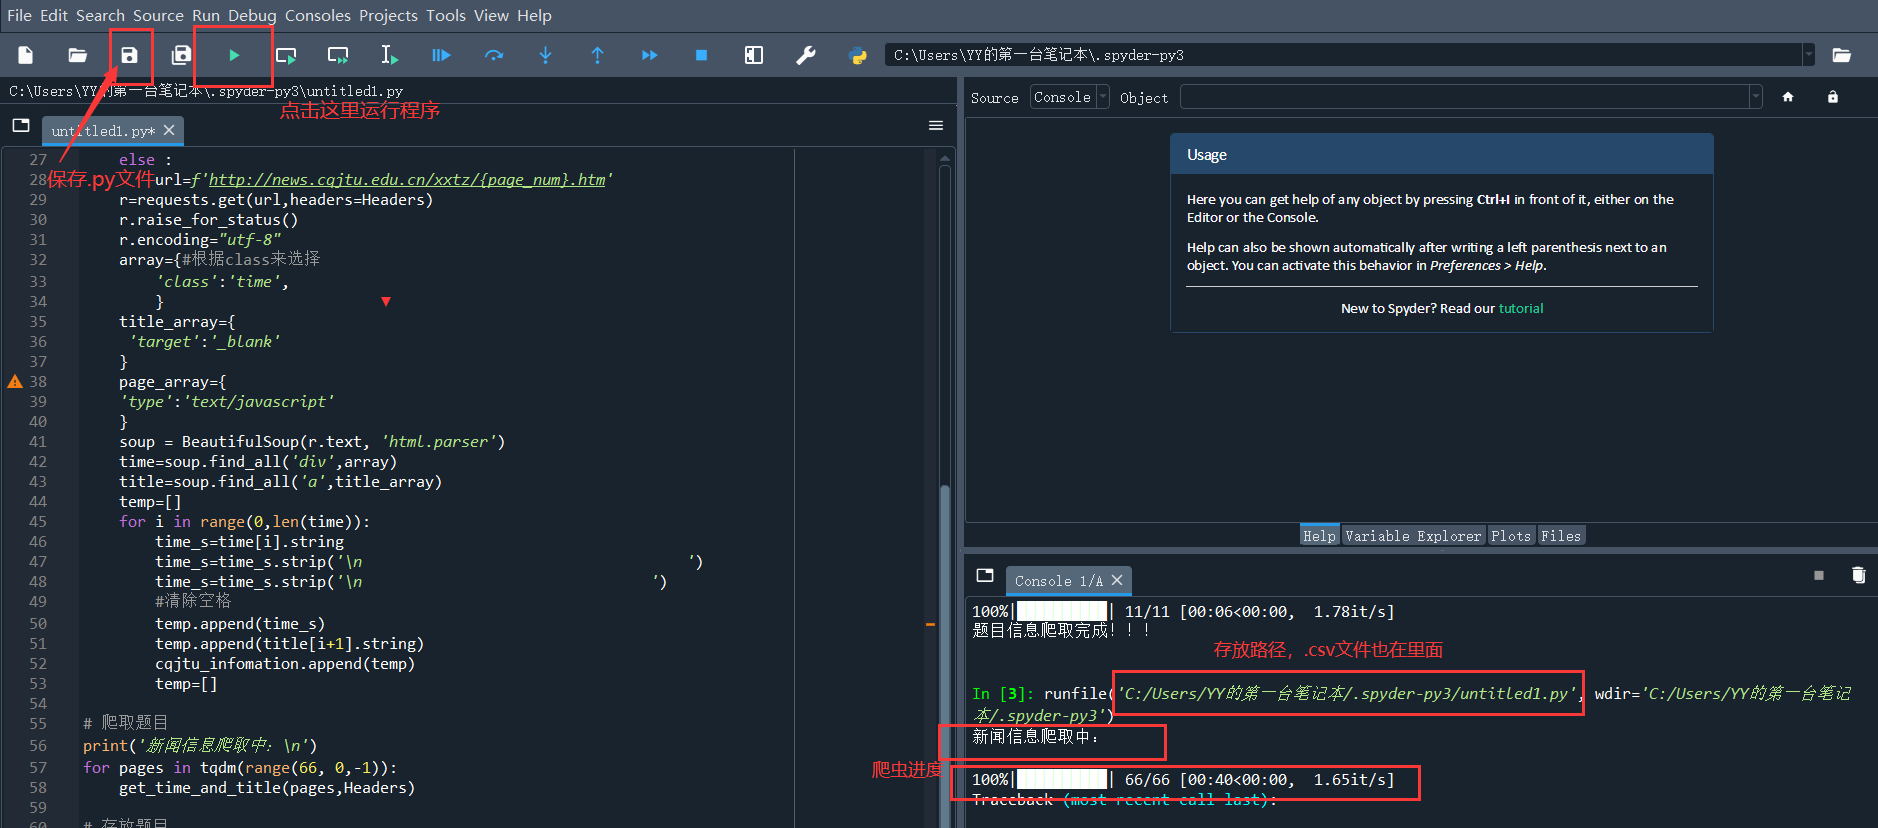Continue execution until the next breakpoint
This screenshot has height=828, width=1878.
pyautogui.click(x=650, y=55)
